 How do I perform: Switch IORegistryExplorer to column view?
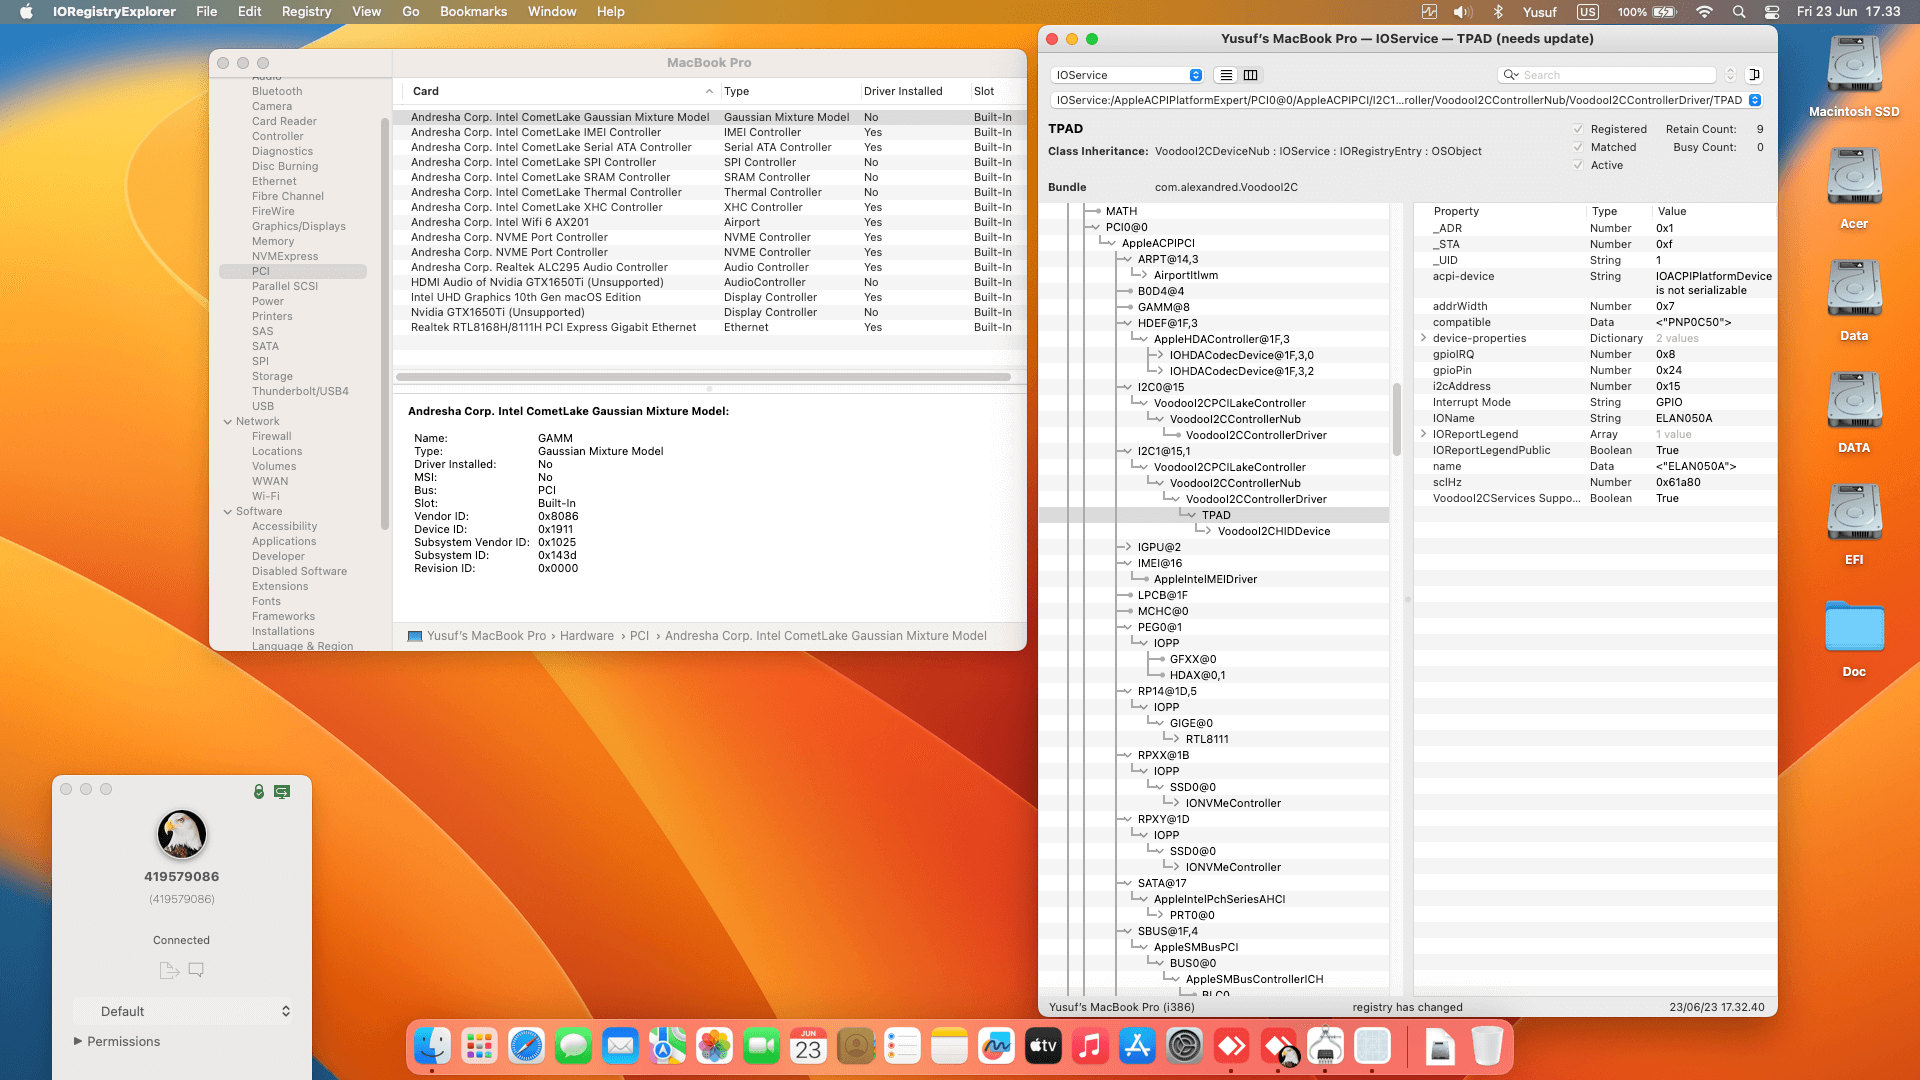pos(1250,75)
